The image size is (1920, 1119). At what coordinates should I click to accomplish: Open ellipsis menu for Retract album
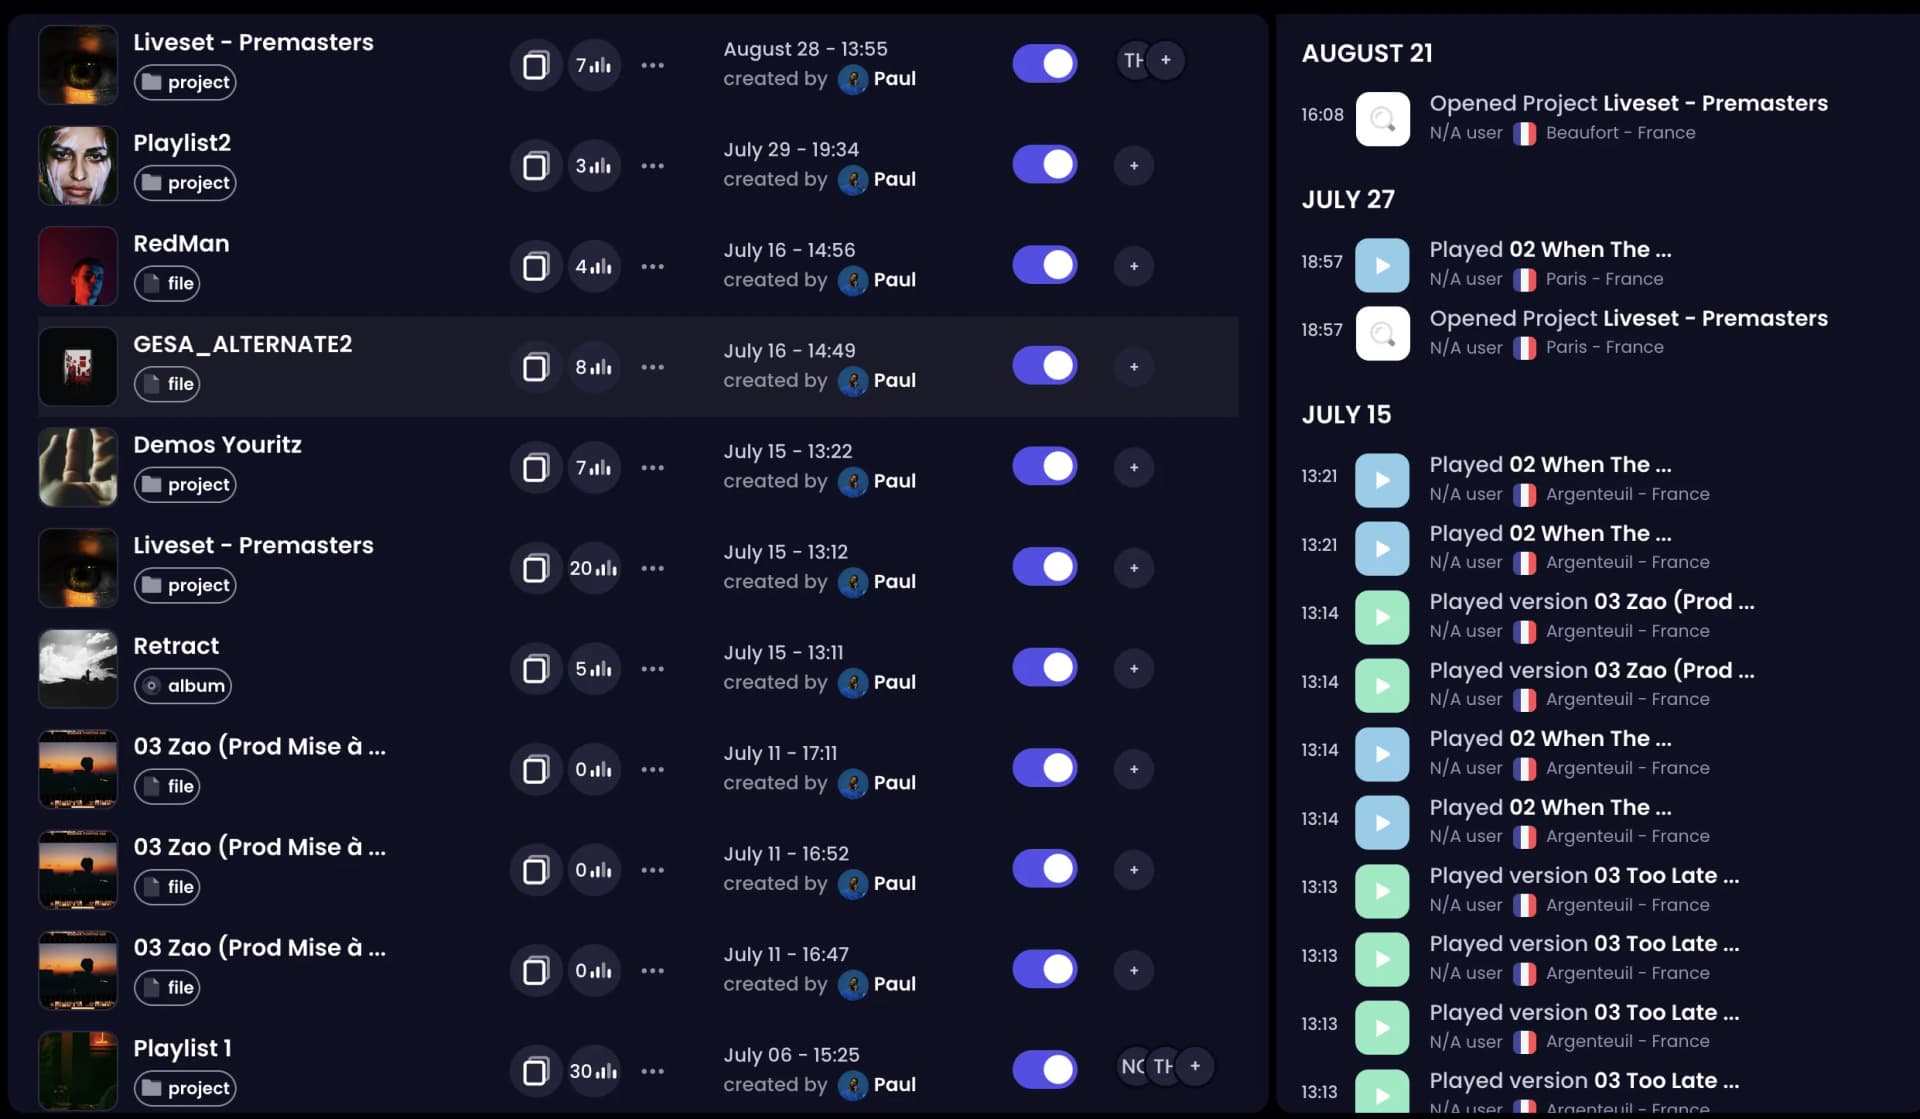coord(652,669)
